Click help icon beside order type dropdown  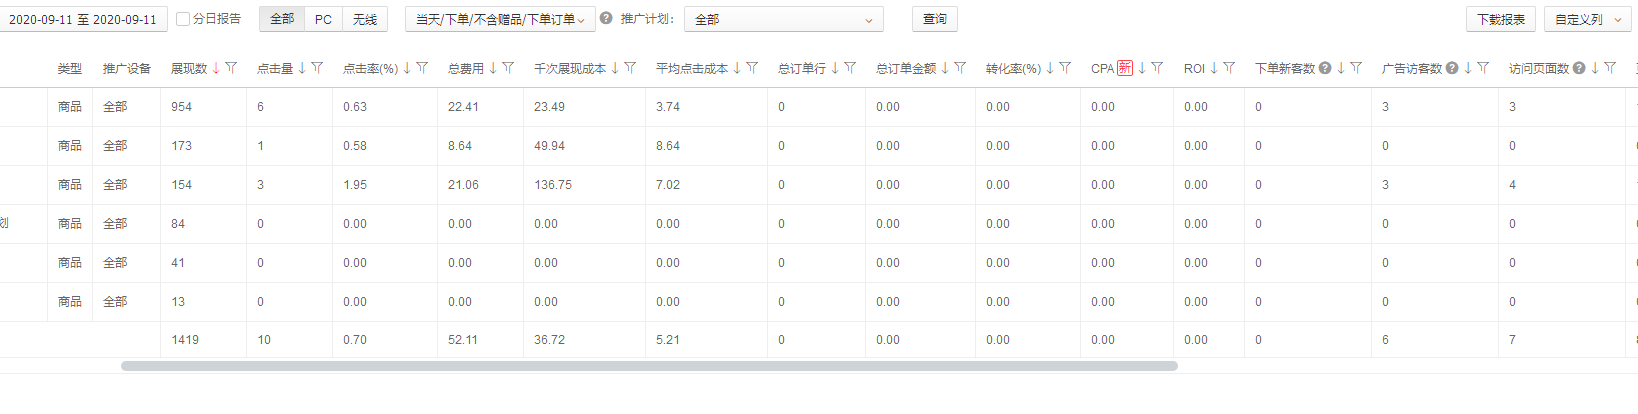click(606, 18)
